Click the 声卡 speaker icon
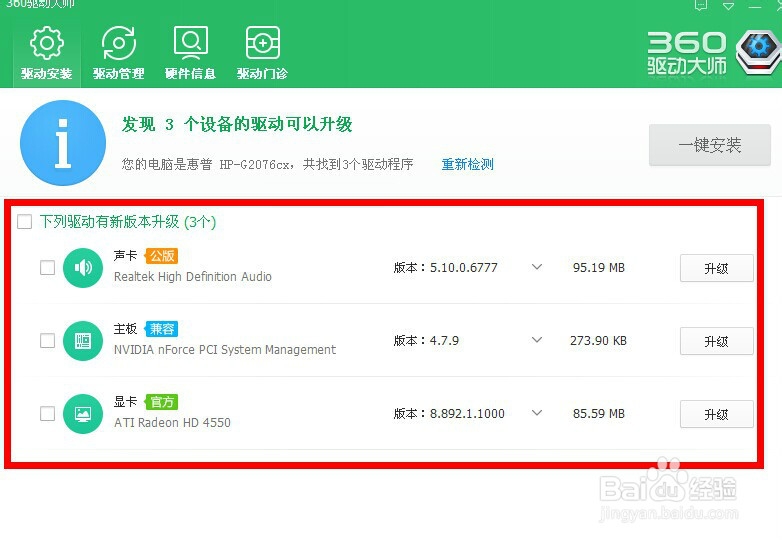The height and width of the screenshot is (540, 782). (x=83, y=268)
